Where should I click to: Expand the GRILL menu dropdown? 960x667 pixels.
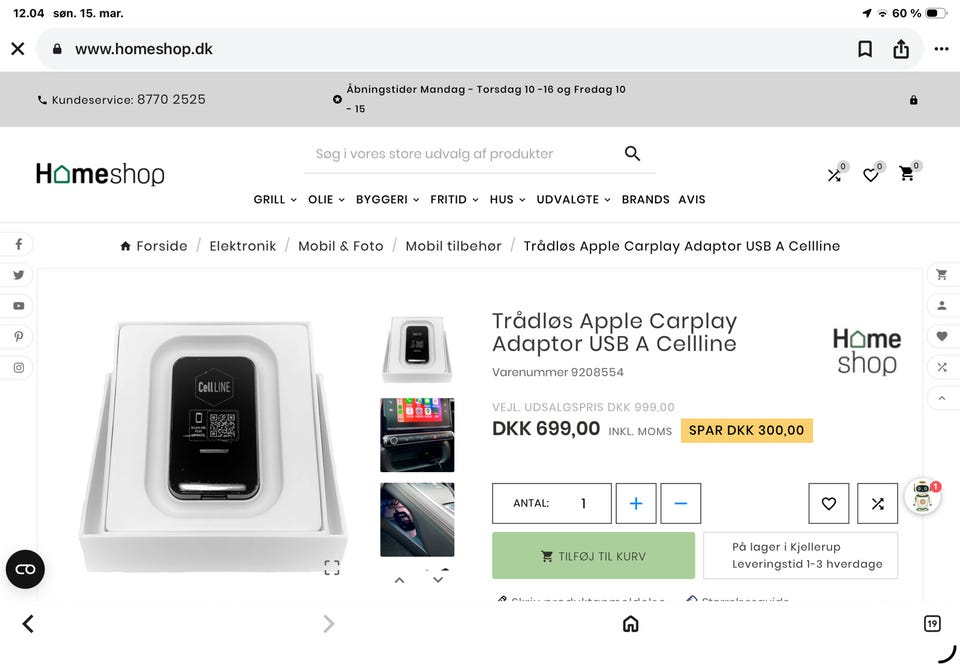pyautogui.click(x=275, y=200)
